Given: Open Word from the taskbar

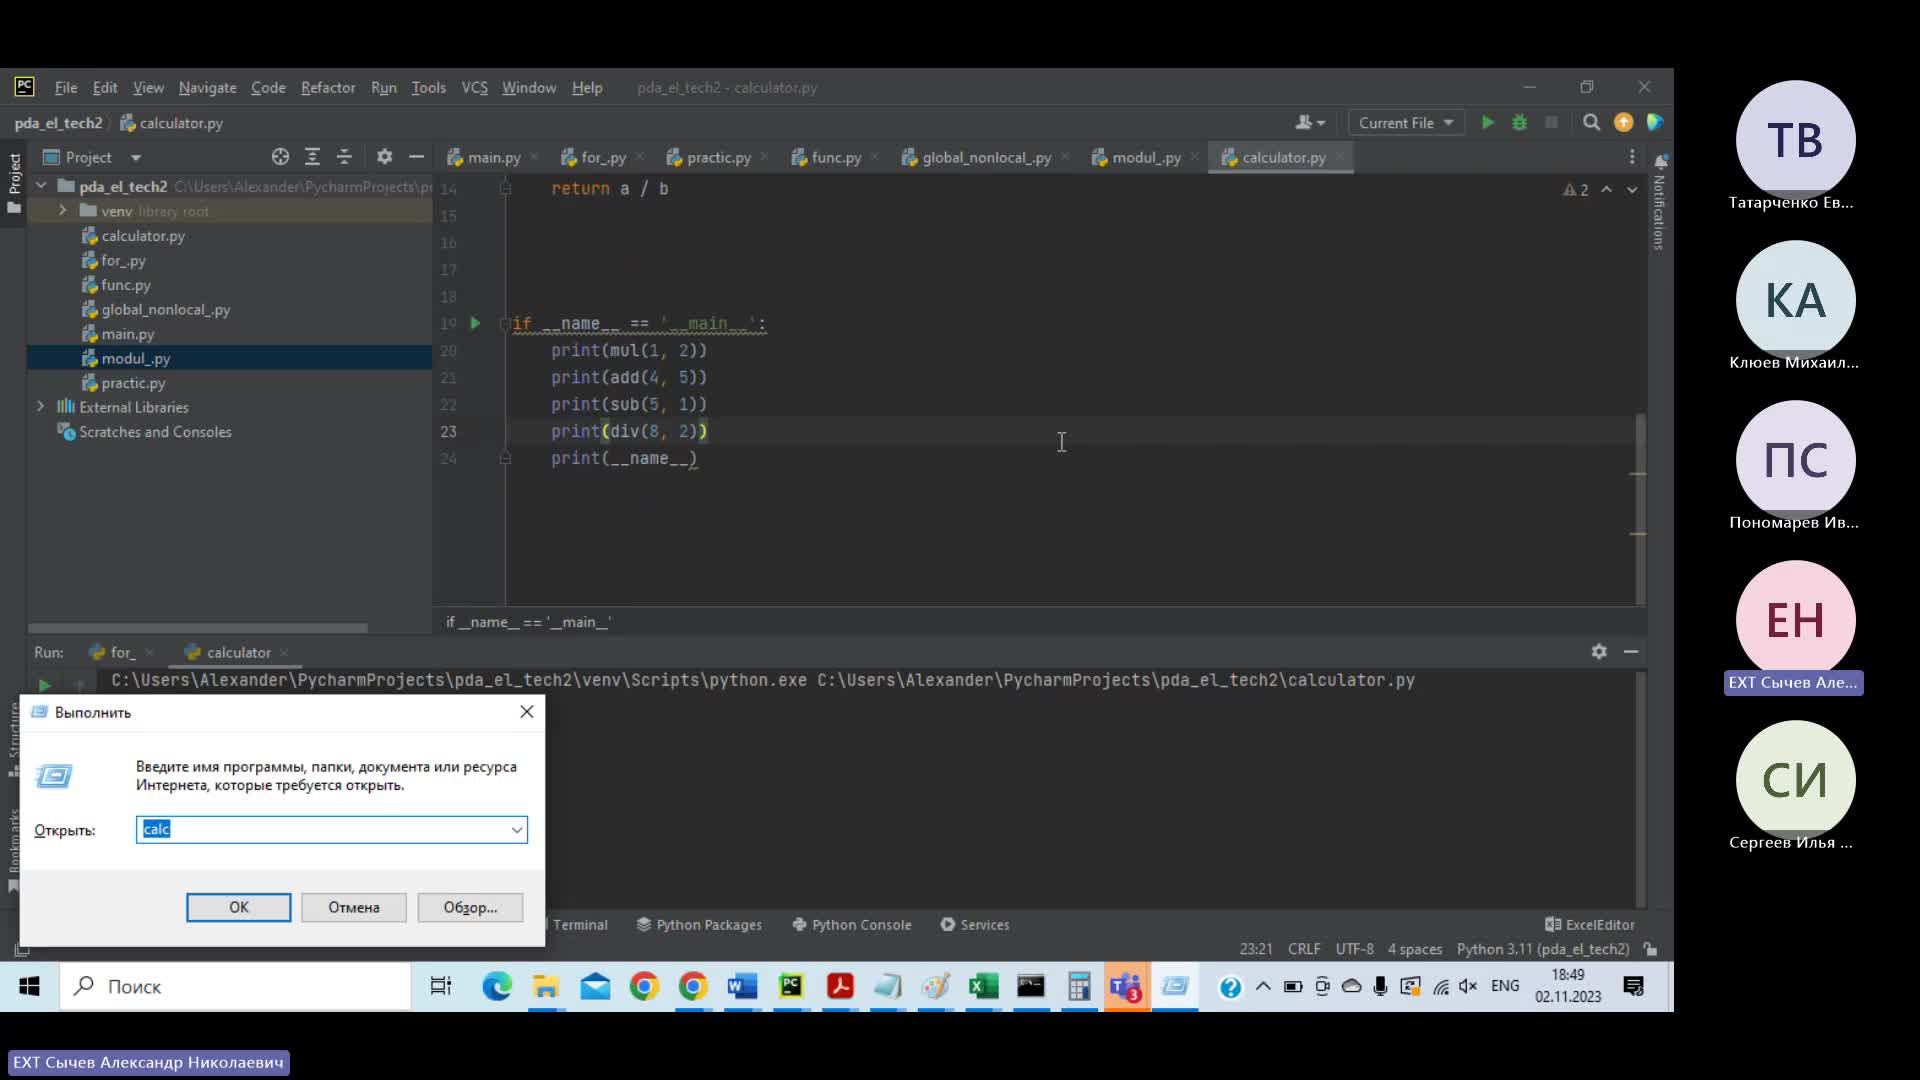Looking at the screenshot, I should (742, 986).
